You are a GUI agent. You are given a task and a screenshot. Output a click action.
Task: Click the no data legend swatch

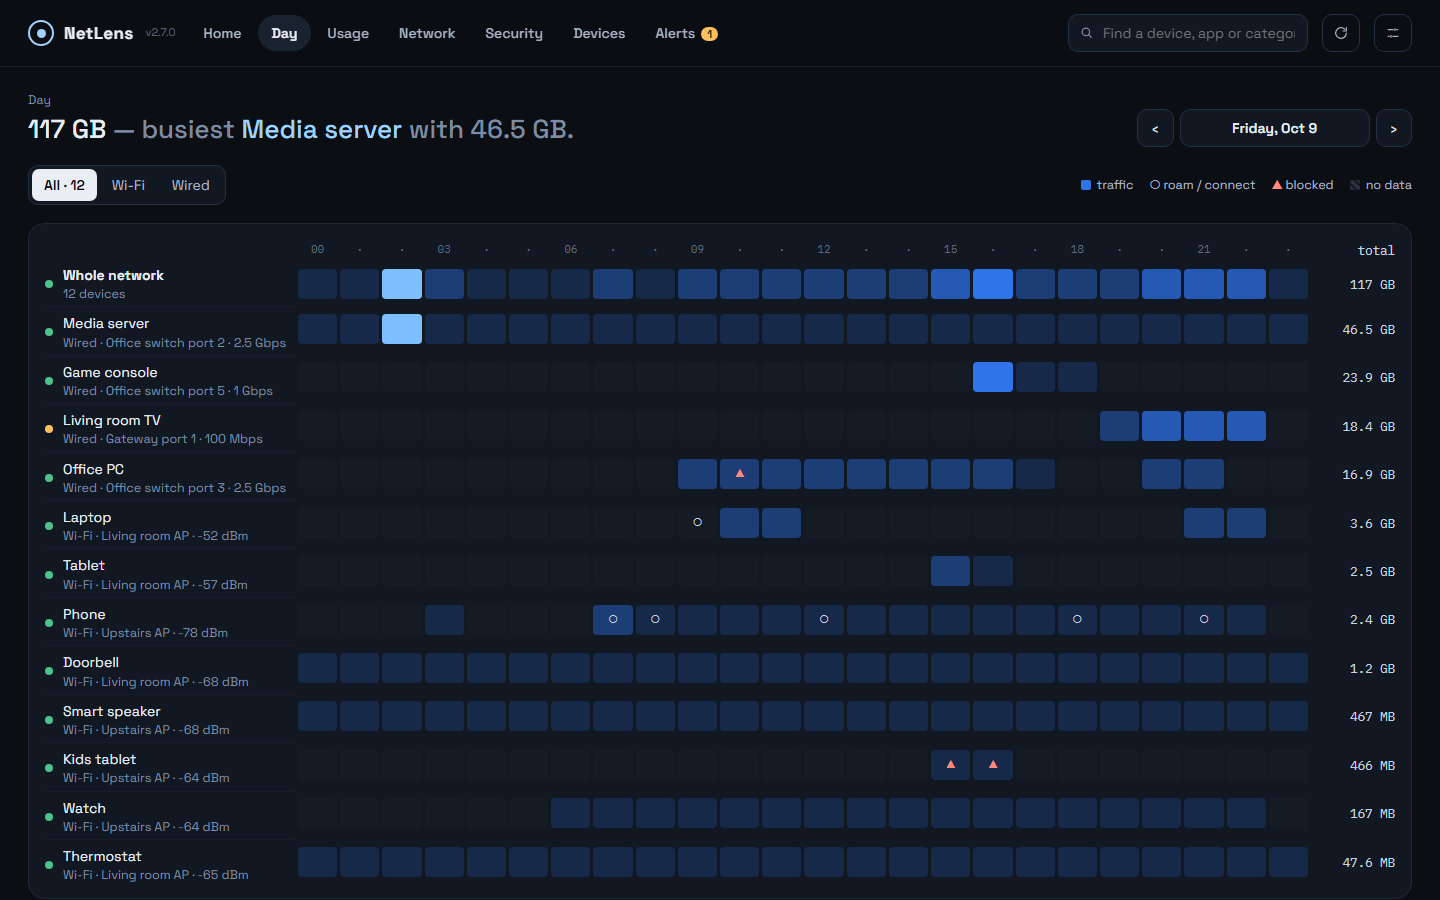tap(1355, 185)
